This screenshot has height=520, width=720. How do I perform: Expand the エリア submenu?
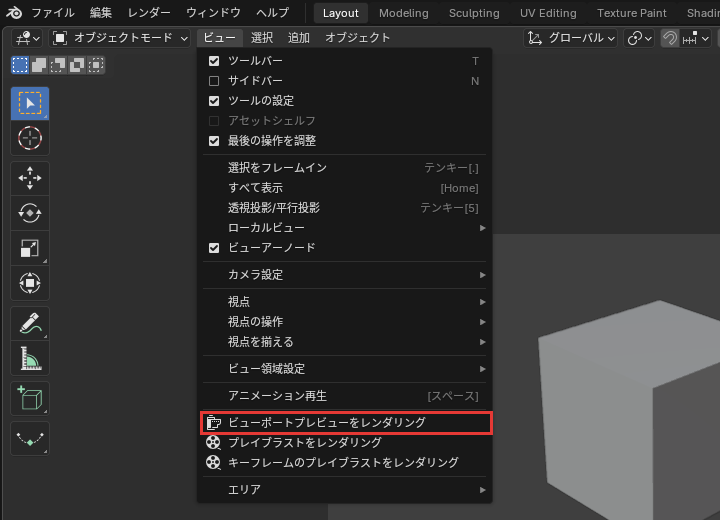[x=344, y=490]
